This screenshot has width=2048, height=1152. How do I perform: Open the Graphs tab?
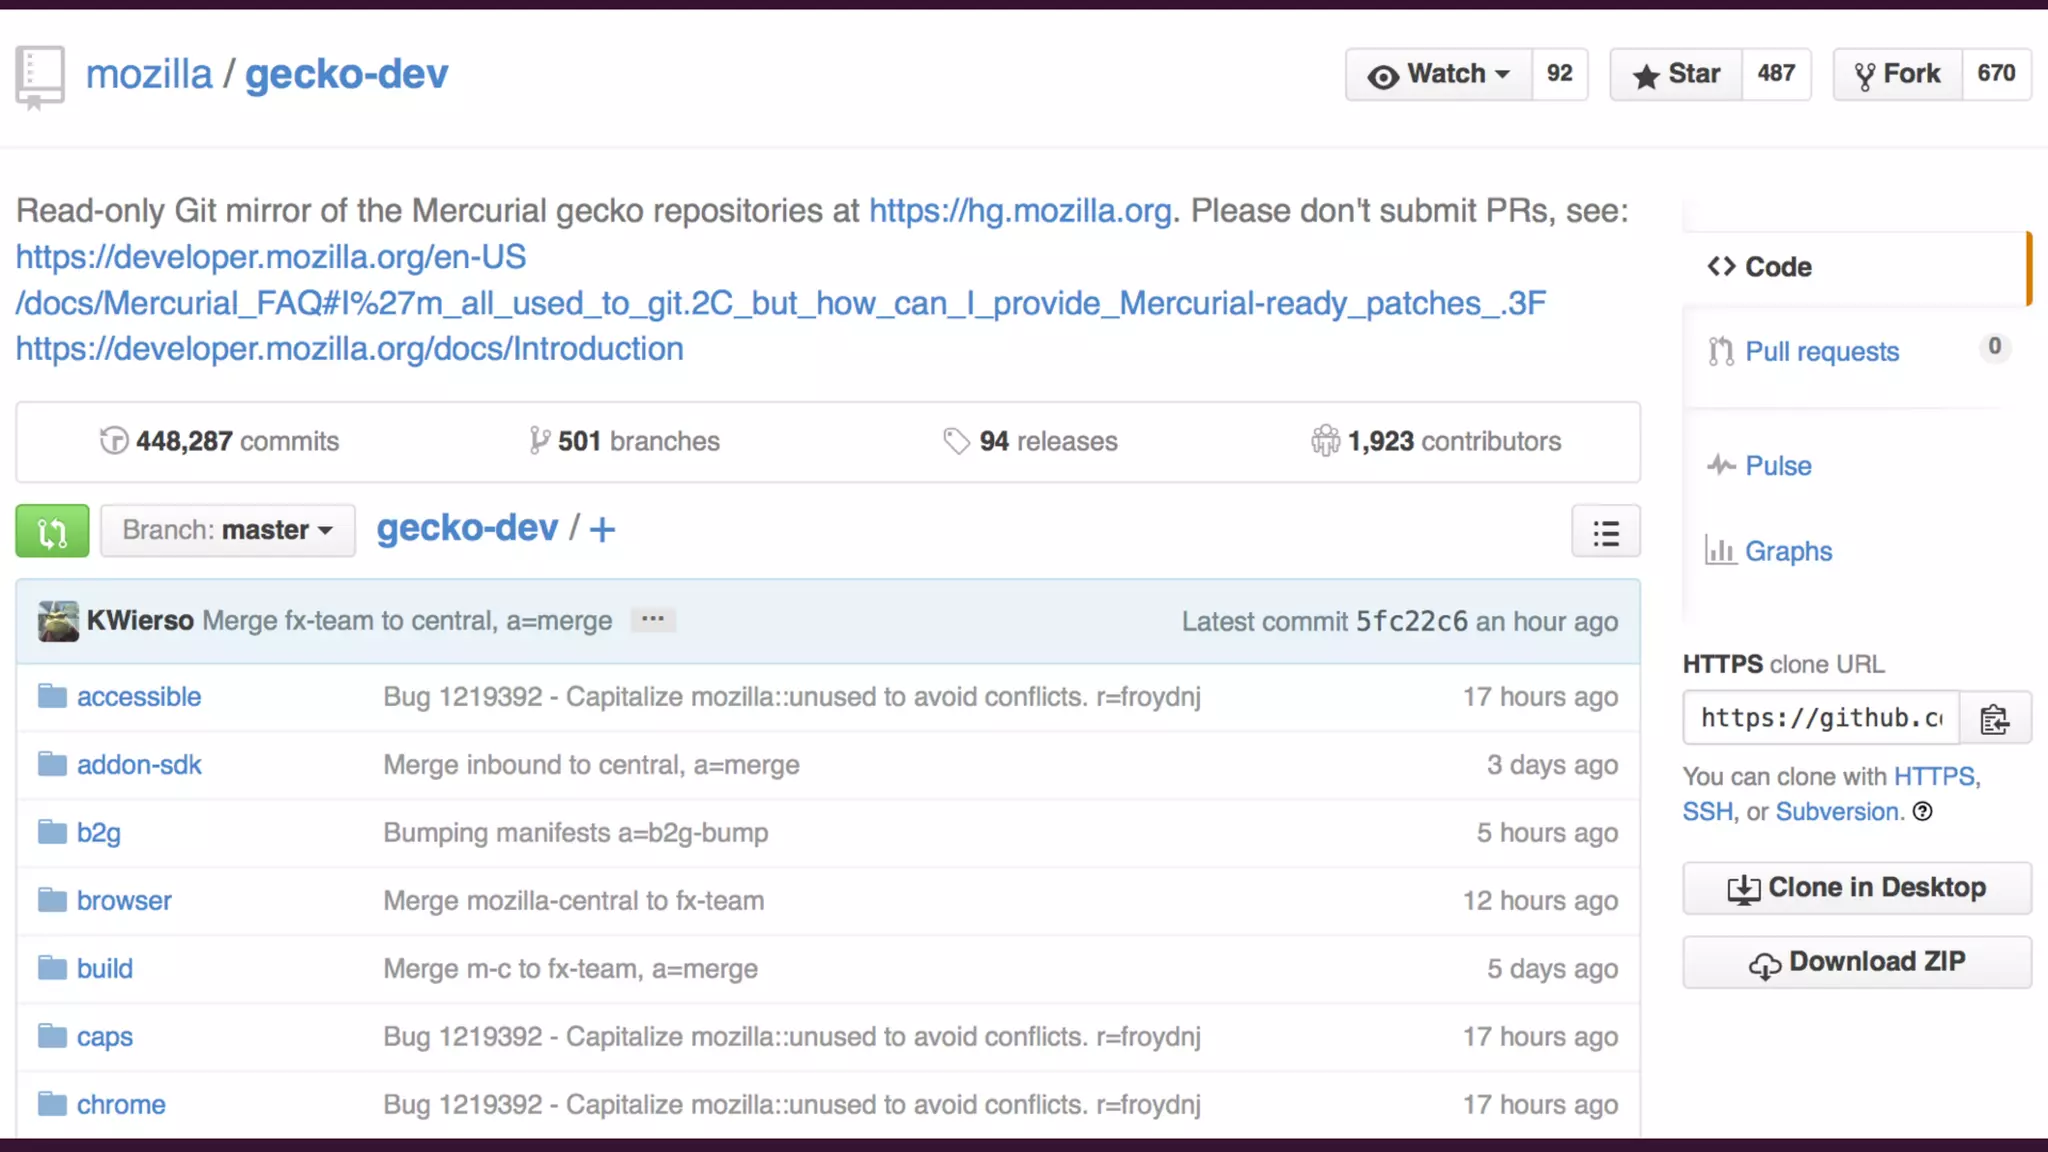[1787, 552]
